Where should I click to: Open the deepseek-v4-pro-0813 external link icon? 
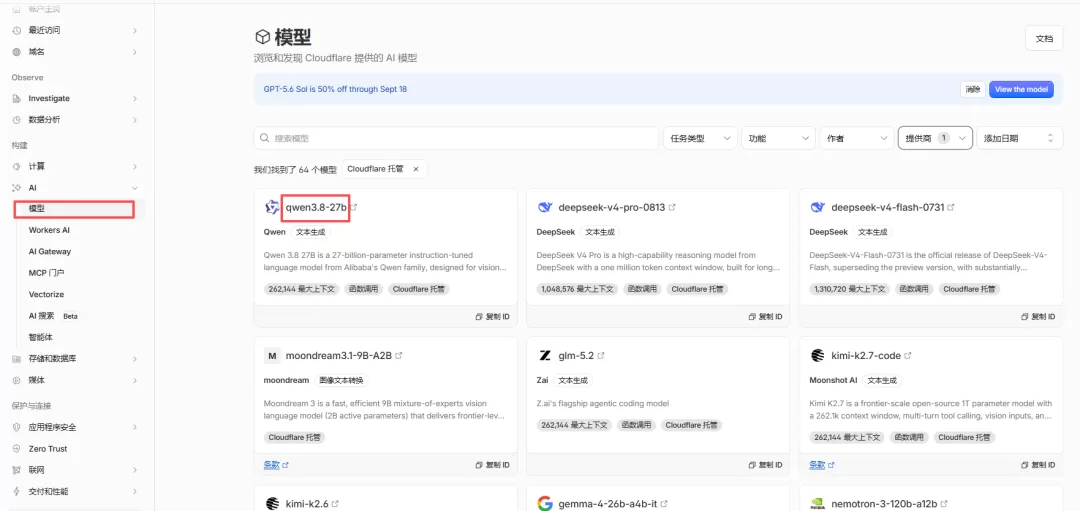(x=672, y=207)
